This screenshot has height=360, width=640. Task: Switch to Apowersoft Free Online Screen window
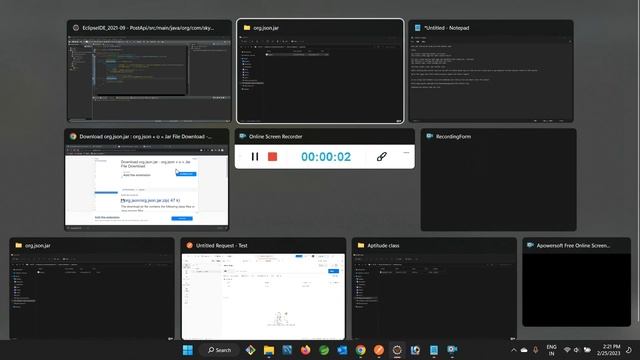point(577,282)
